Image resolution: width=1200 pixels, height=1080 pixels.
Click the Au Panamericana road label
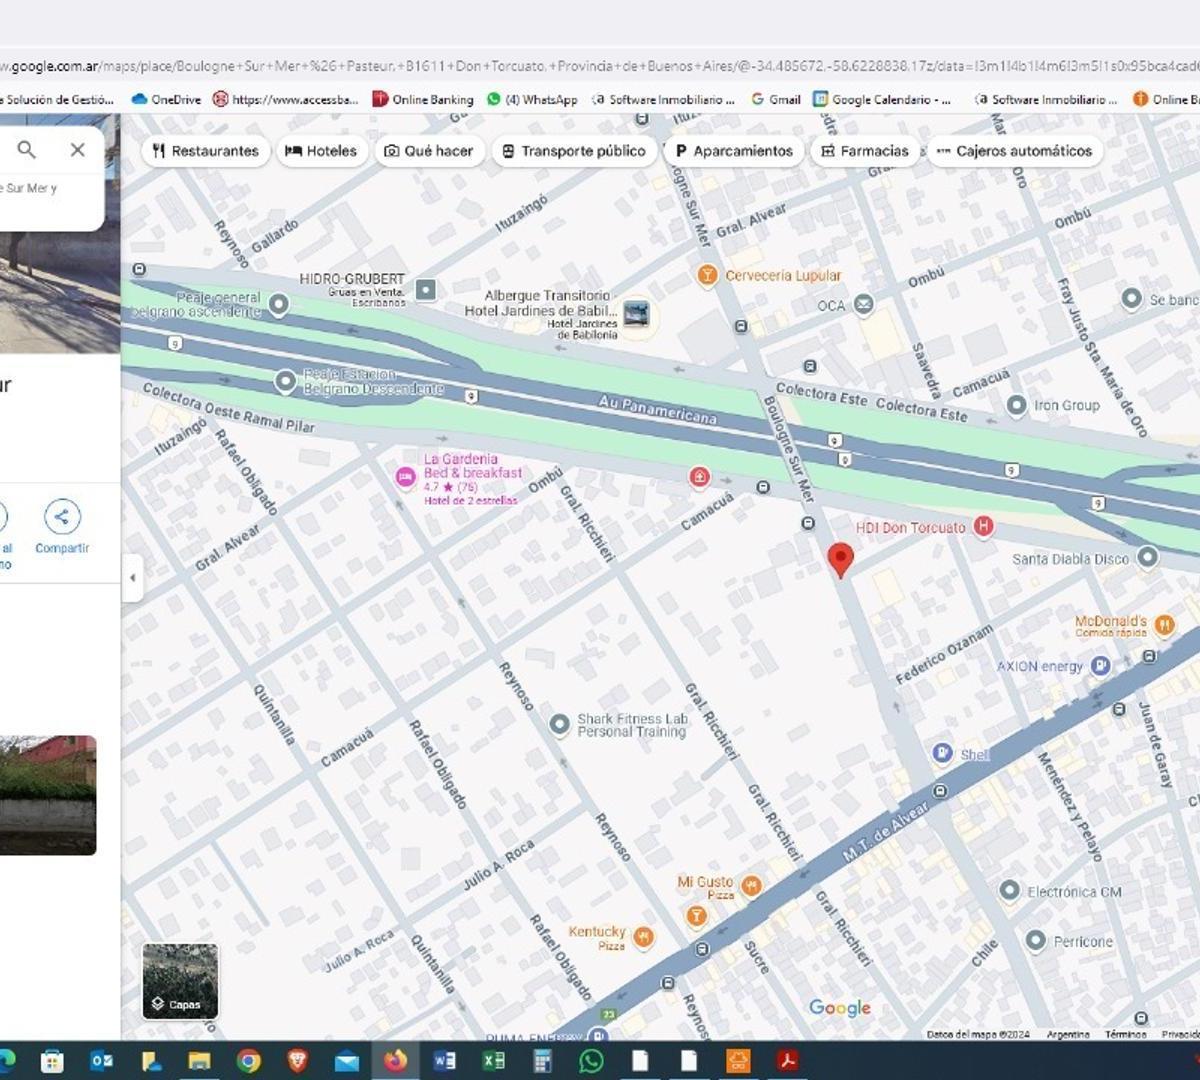point(658,410)
